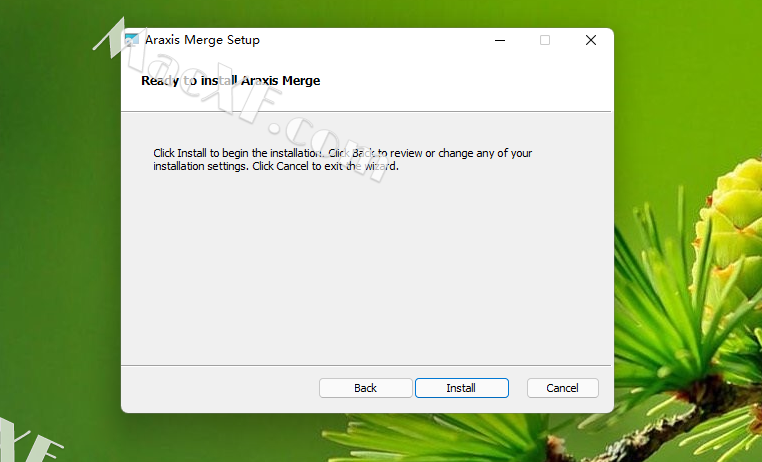Click the 'Ready to install Araxis Merge' heading

(x=230, y=81)
